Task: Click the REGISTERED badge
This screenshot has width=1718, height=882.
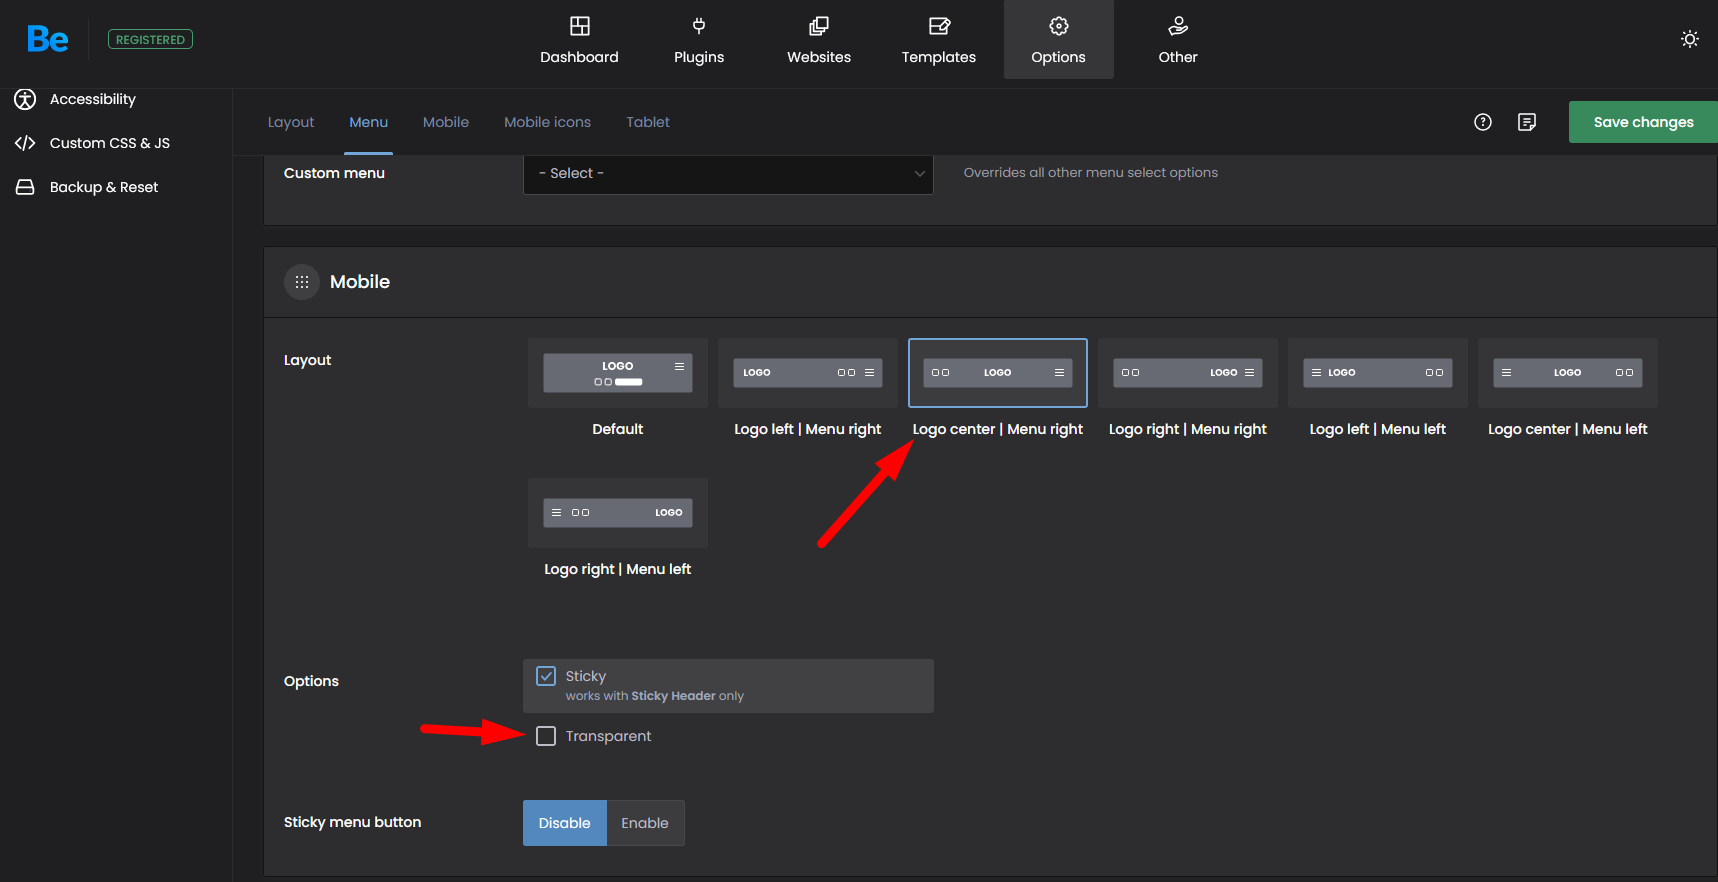Action: [150, 40]
